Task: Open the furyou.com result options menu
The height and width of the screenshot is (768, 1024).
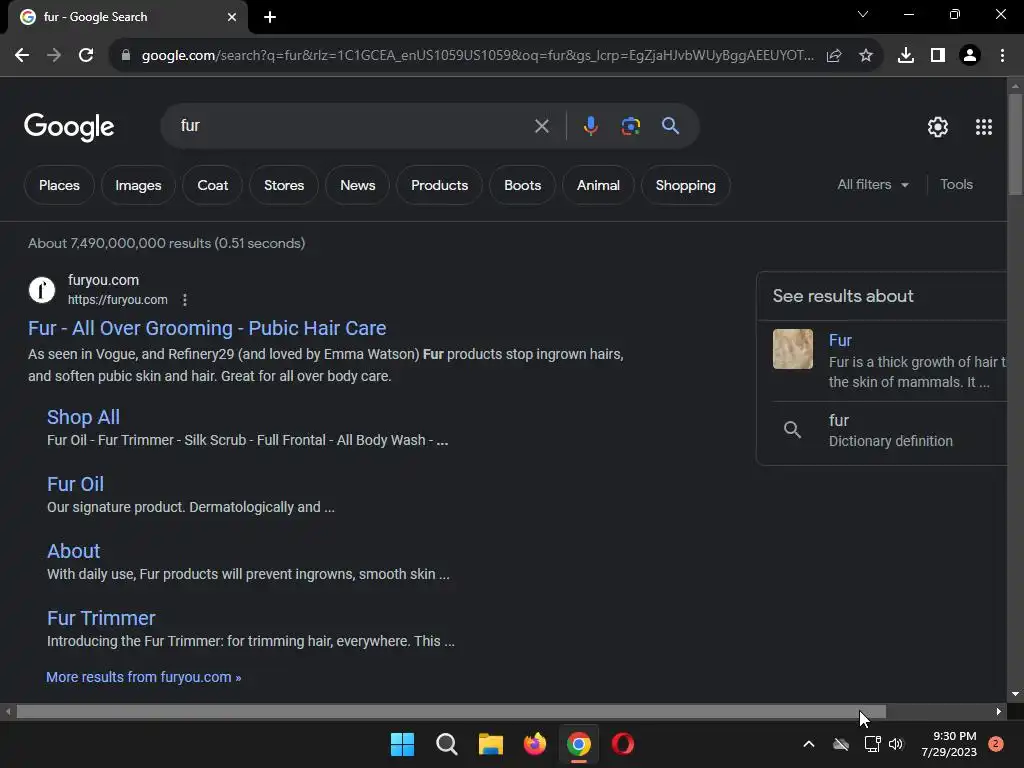Action: [x=185, y=300]
